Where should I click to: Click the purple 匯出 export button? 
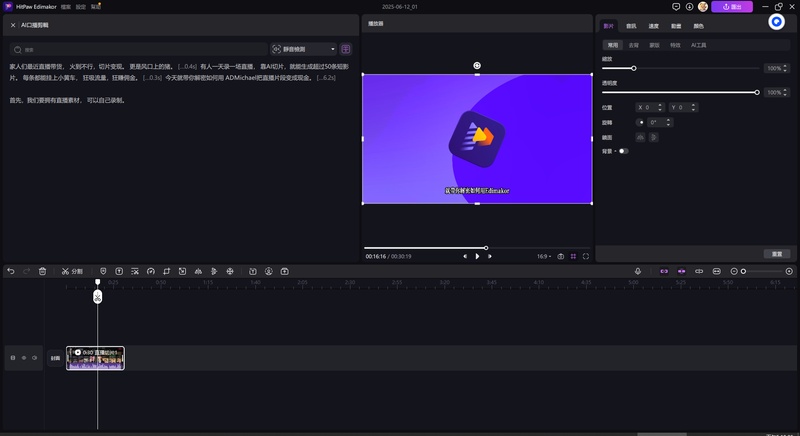point(732,7)
